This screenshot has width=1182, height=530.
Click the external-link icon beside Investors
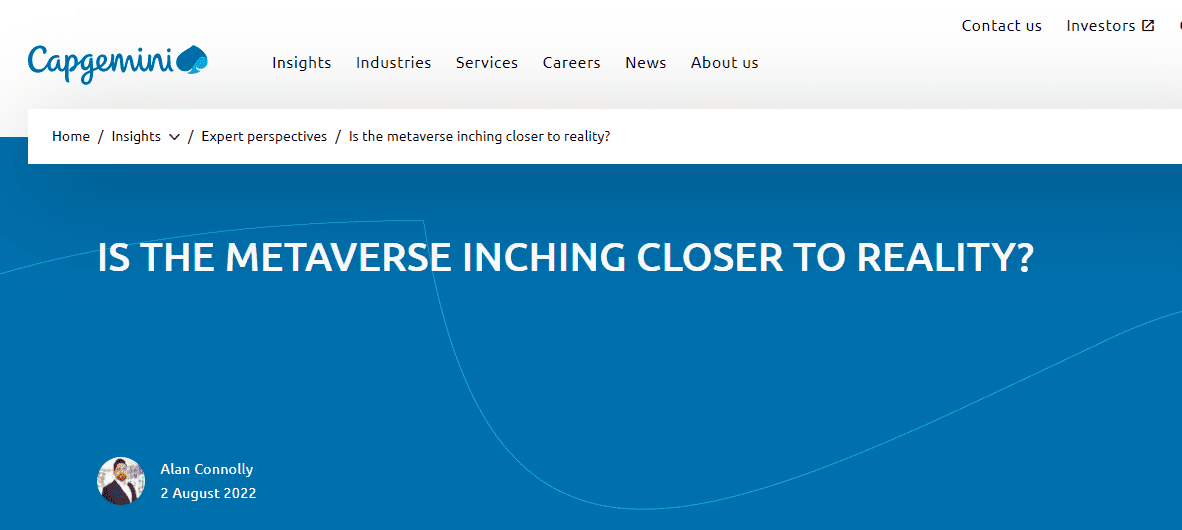(1148, 26)
